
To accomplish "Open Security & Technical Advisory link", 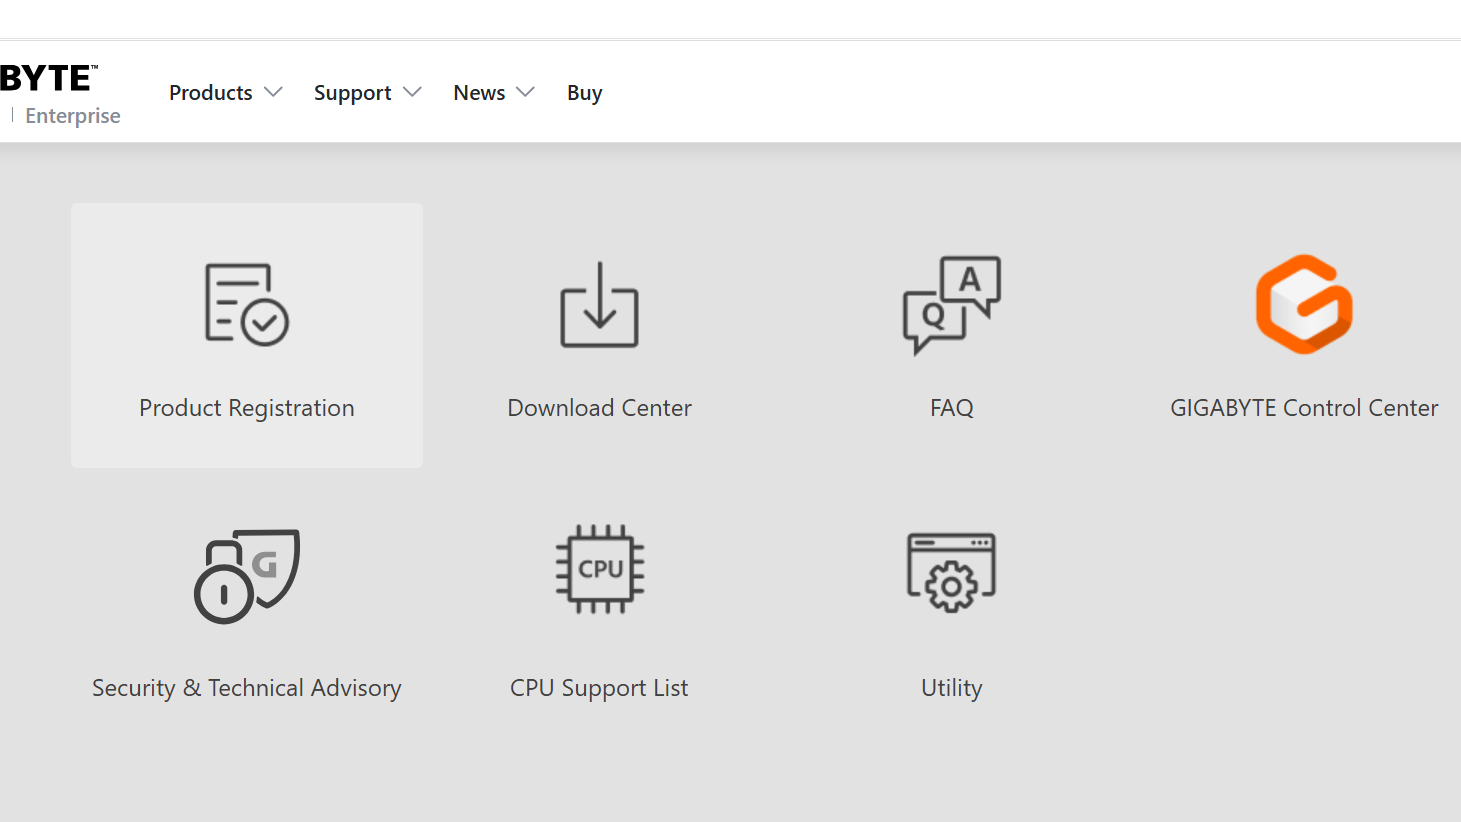I will 247,688.
